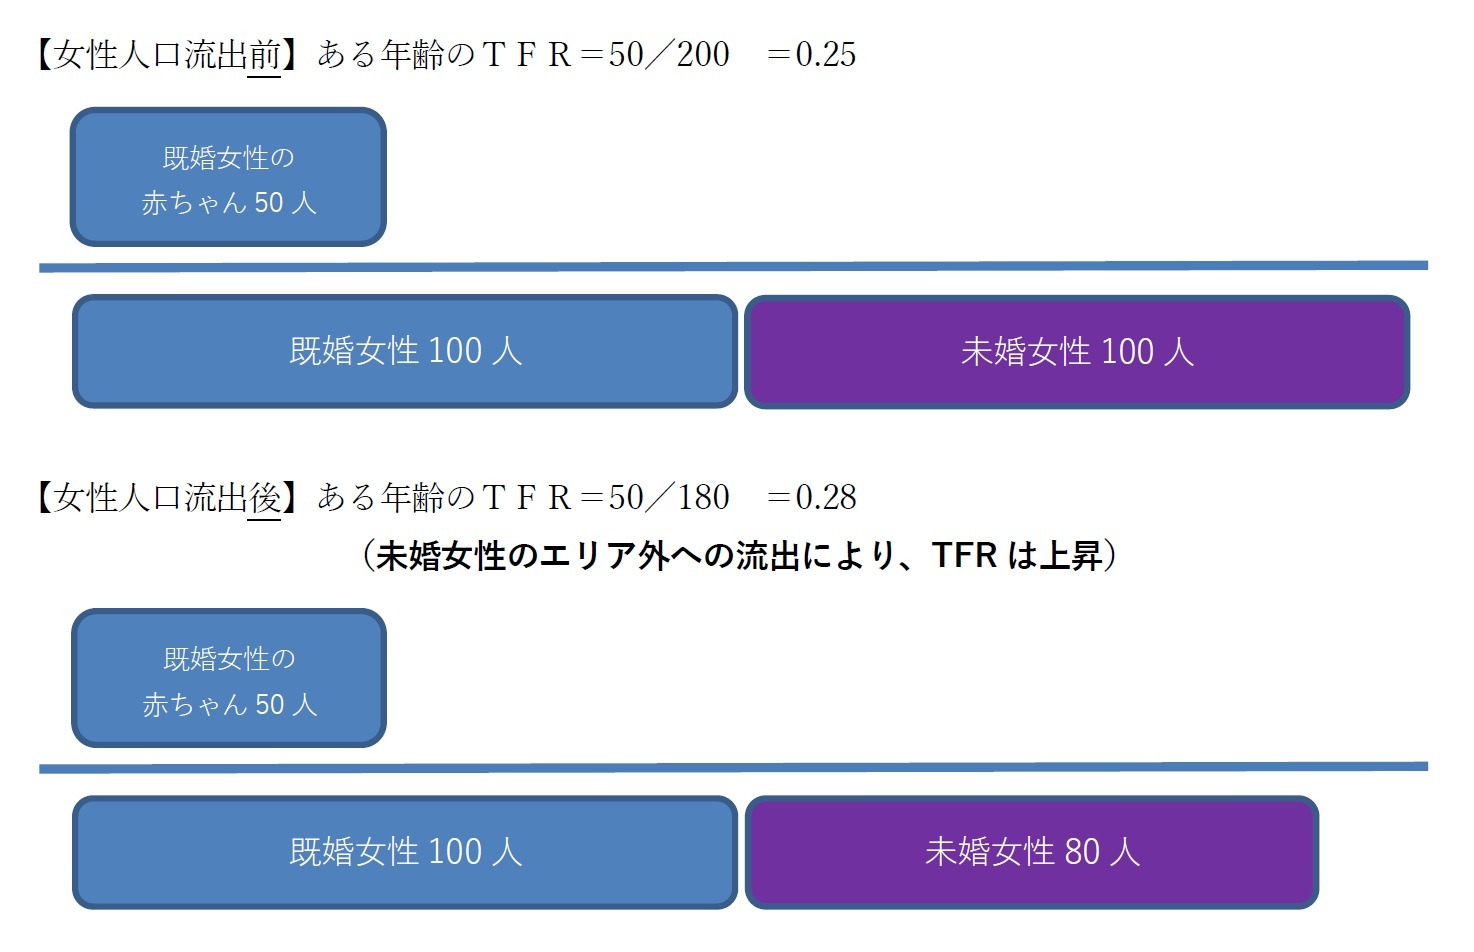This screenshot has height=952, width=1474.
Task: Click the '=0.28' result value
Action: coord(811,497)
